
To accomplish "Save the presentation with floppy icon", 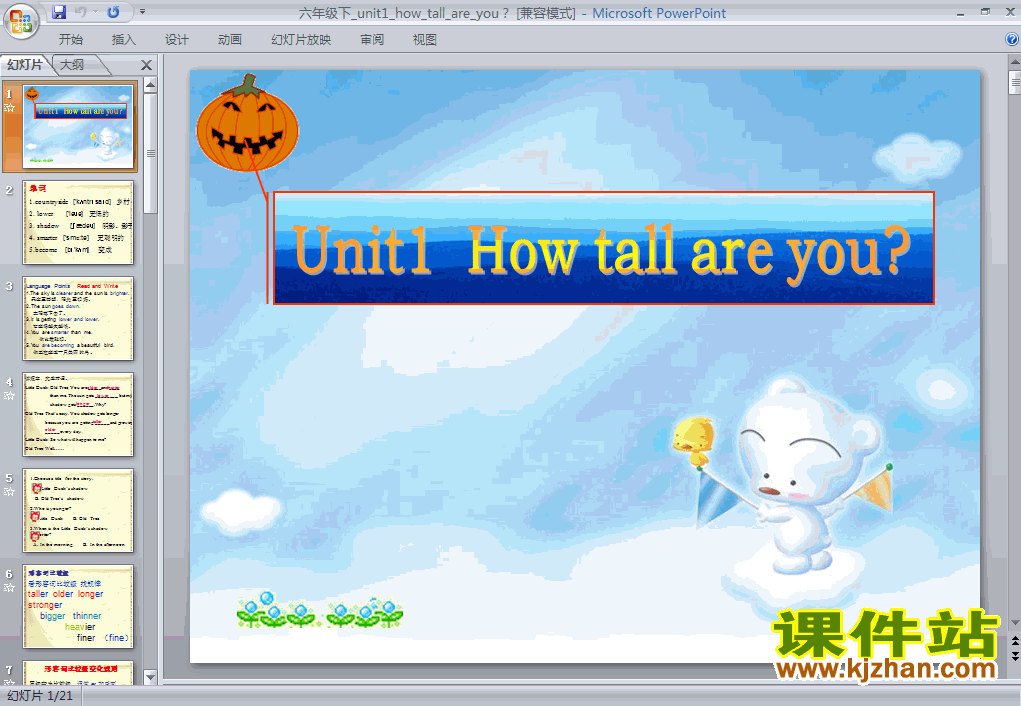I will click(59, 12).
